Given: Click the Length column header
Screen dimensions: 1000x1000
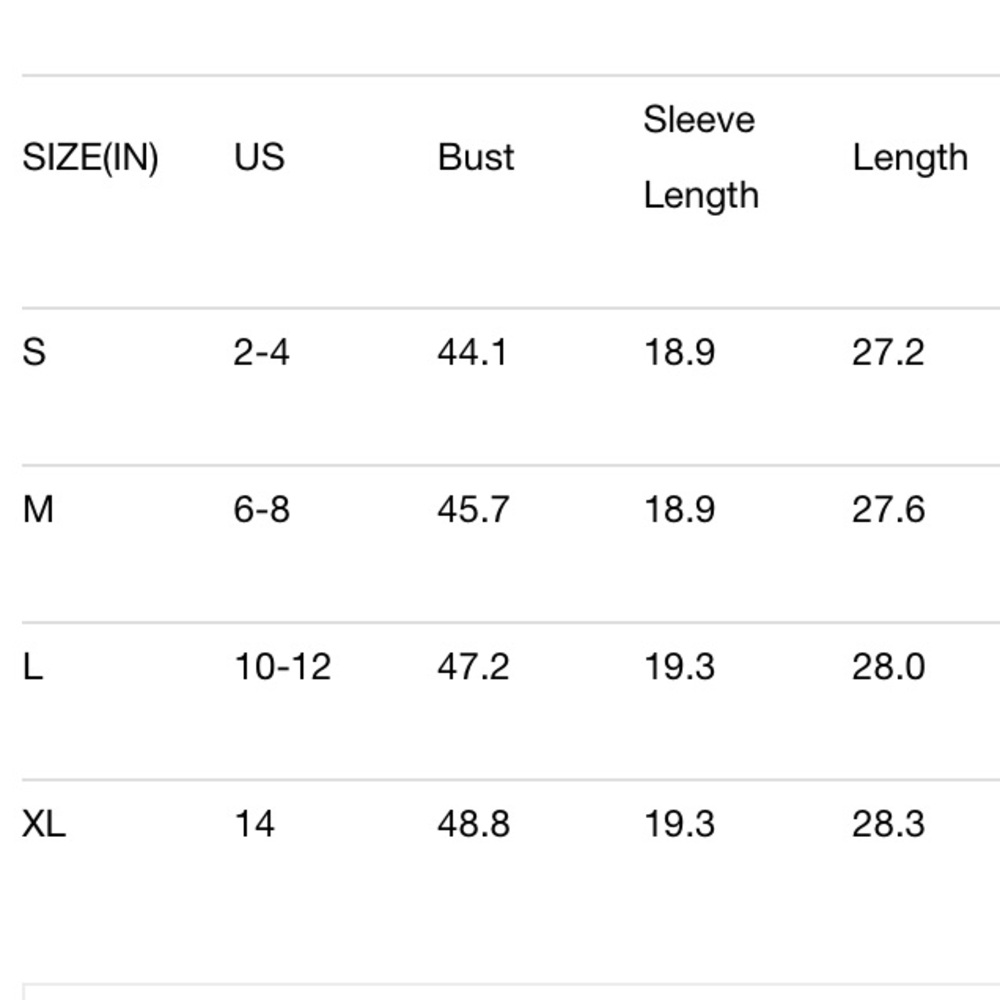Looking at the screenshot, I should (910, 158).
